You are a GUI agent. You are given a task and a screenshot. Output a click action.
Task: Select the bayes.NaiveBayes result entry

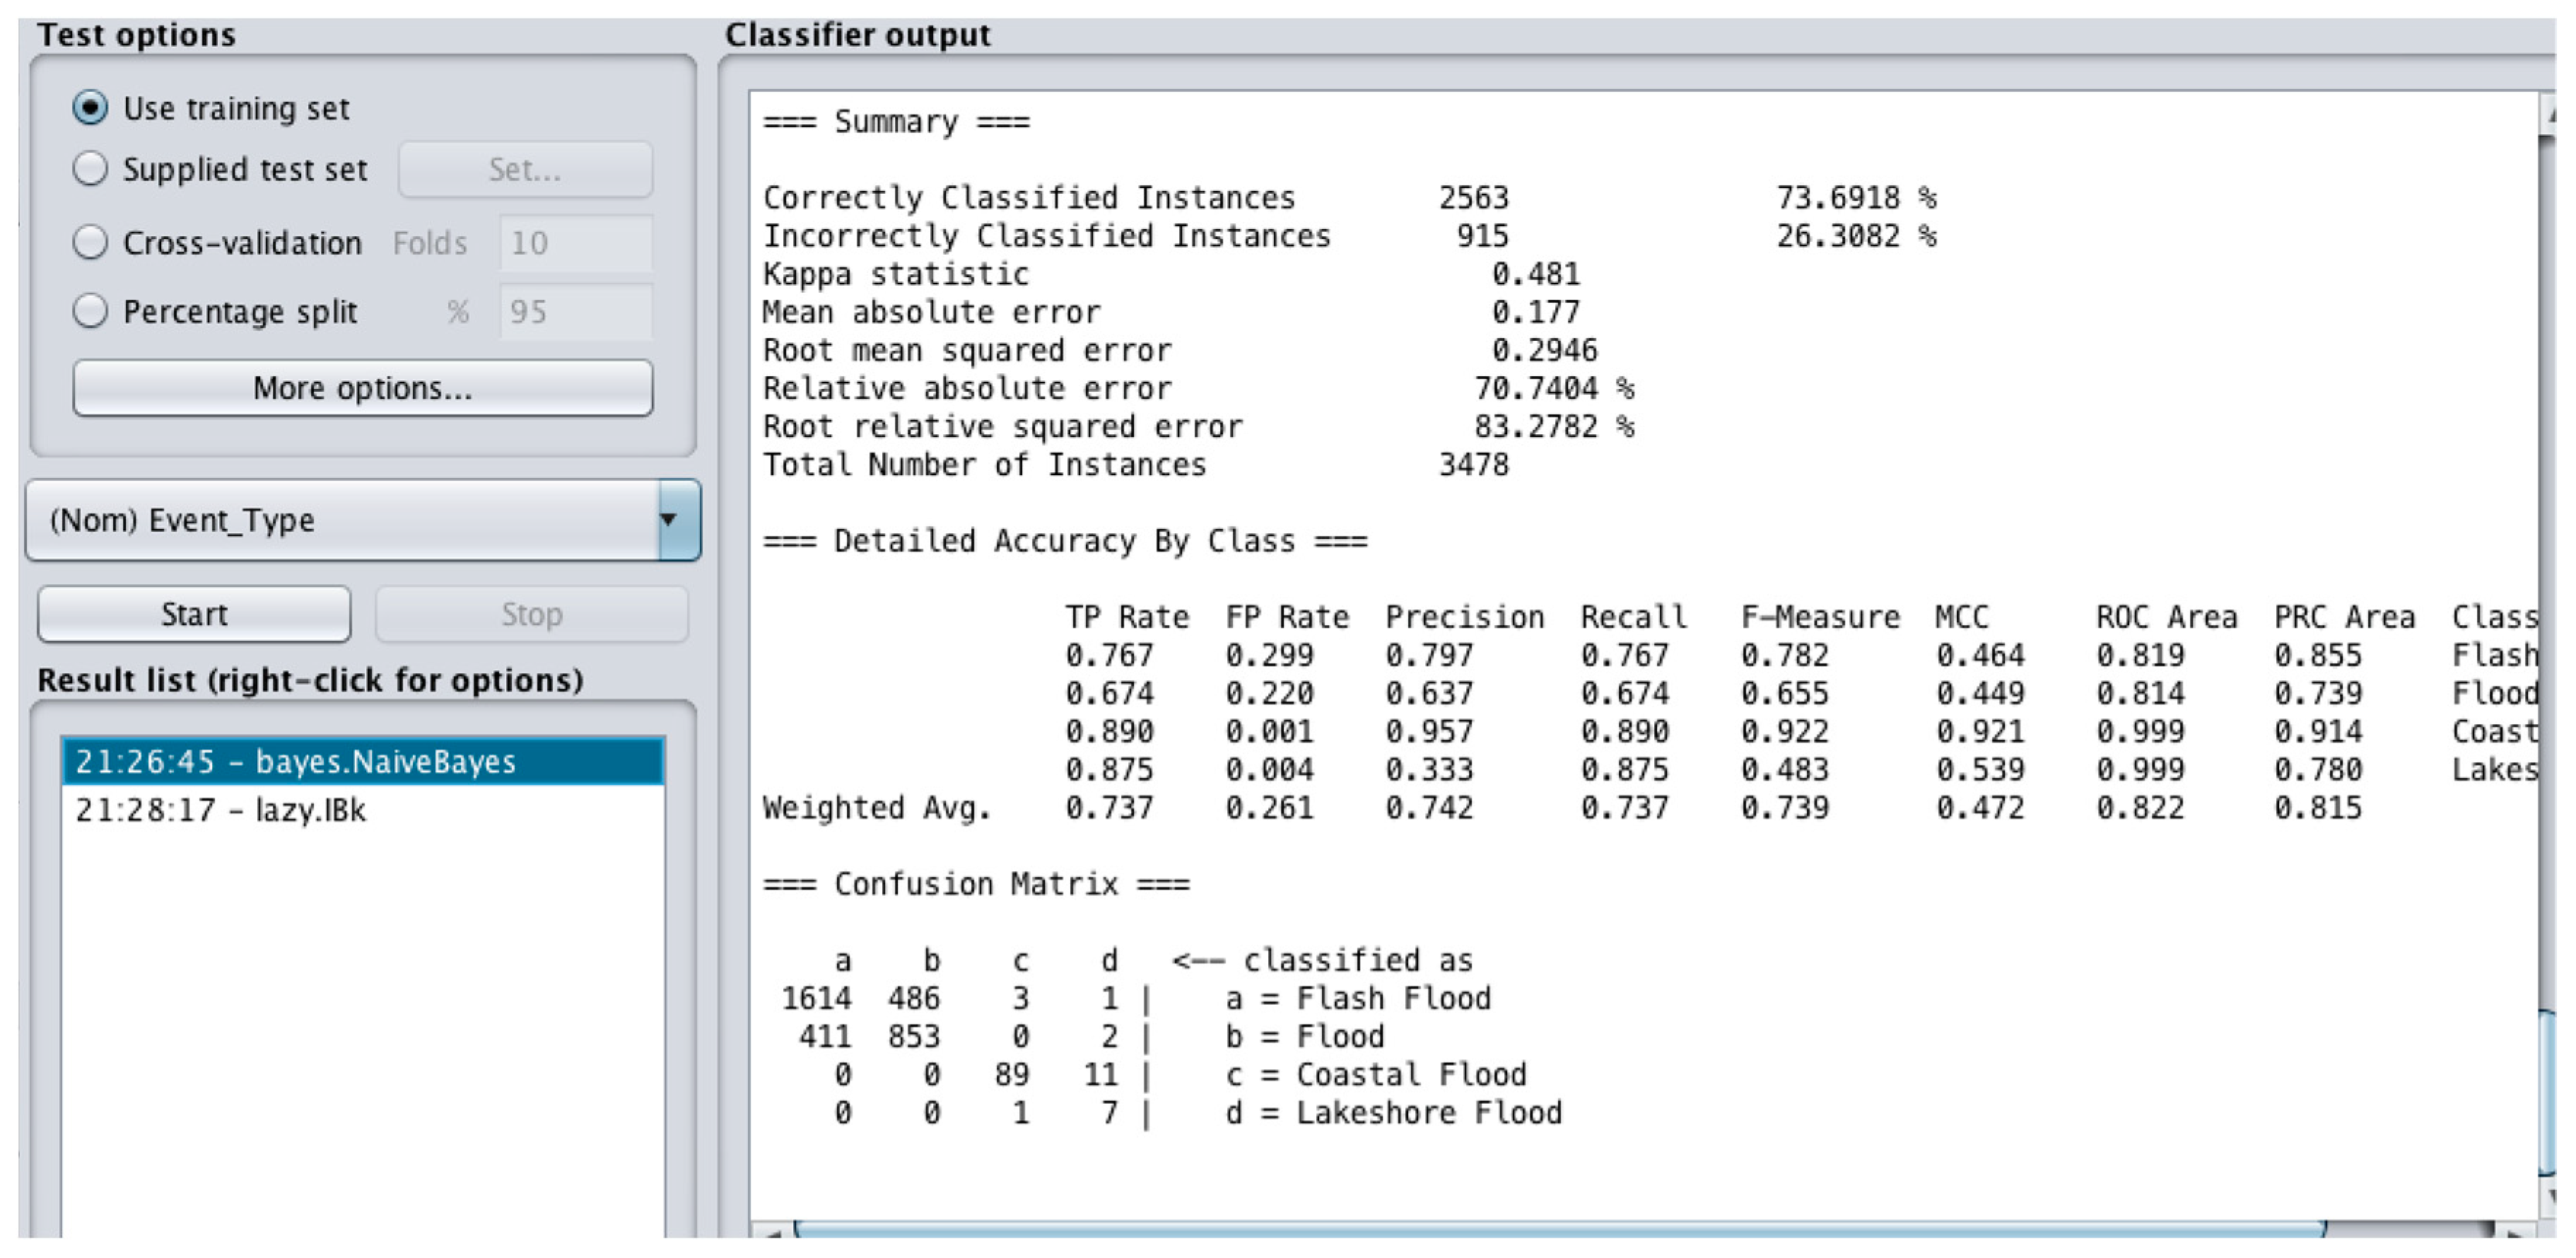[x=362, y=762]
